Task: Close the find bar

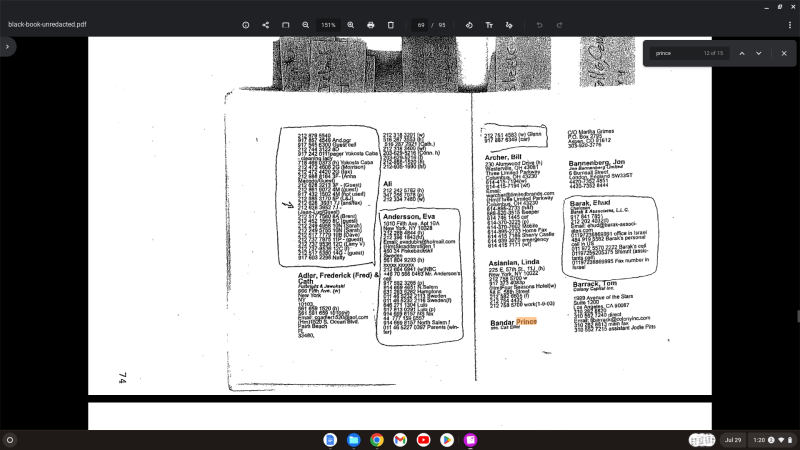Action: pyautogui.click(x=784, y=53)
